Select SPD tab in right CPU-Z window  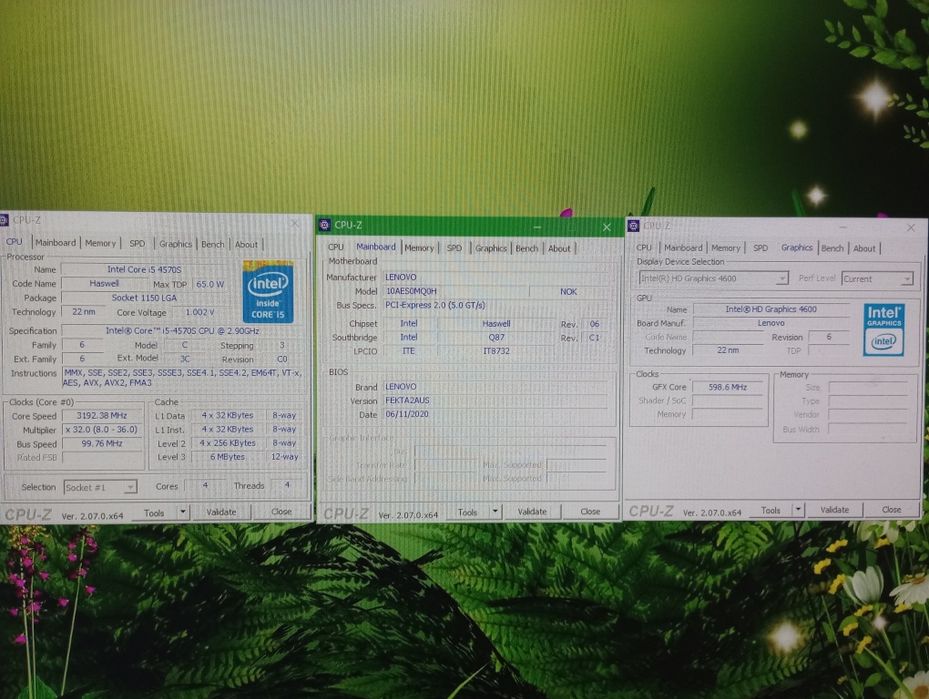[x=760, y=248]
